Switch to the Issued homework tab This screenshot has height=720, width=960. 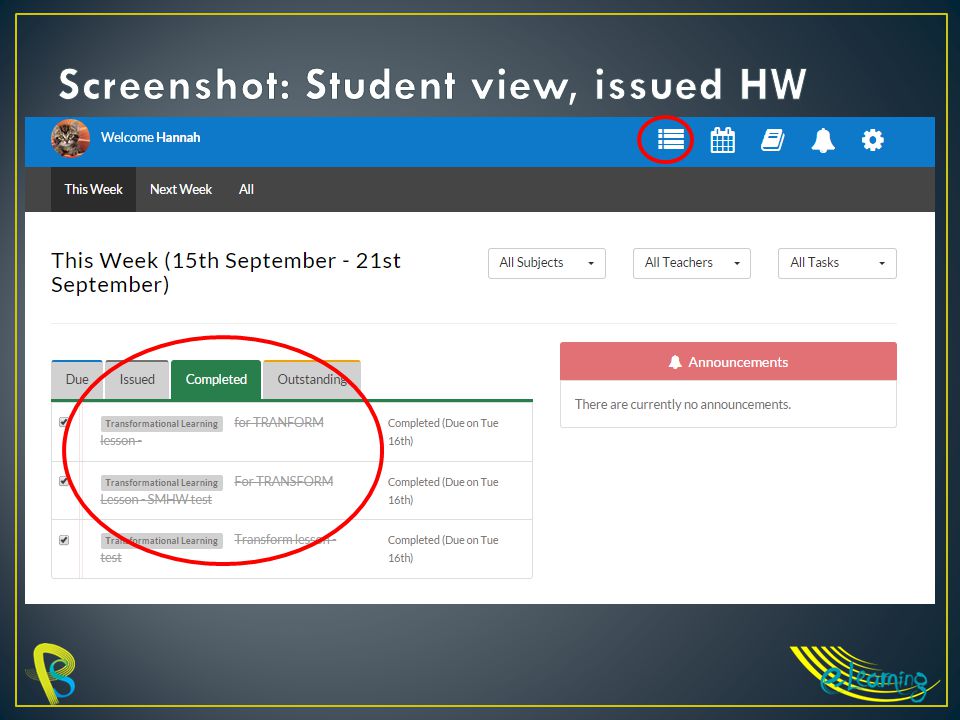tap(137, 380)
